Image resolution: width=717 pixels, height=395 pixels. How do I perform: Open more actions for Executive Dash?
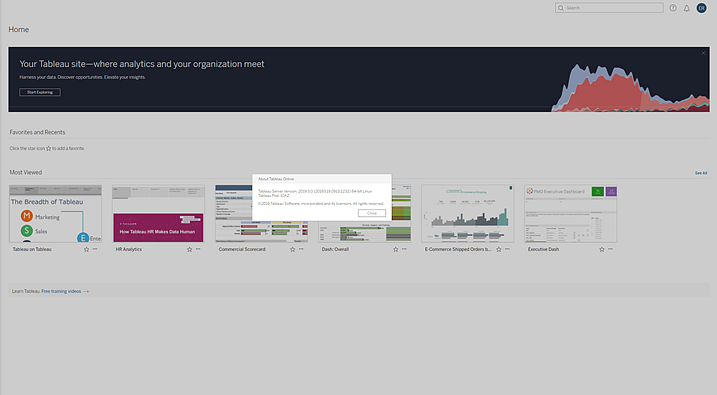pos(610,249)
